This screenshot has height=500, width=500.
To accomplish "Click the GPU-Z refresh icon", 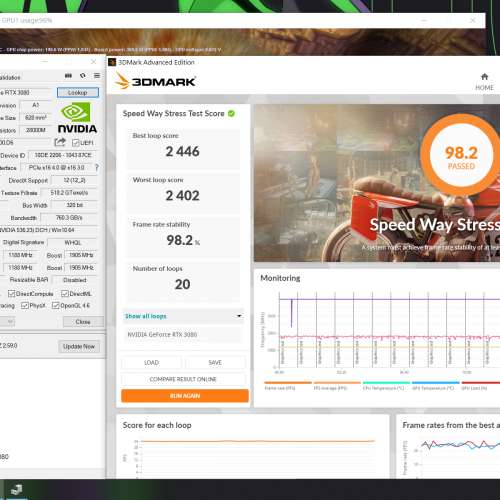I will 83,76.
